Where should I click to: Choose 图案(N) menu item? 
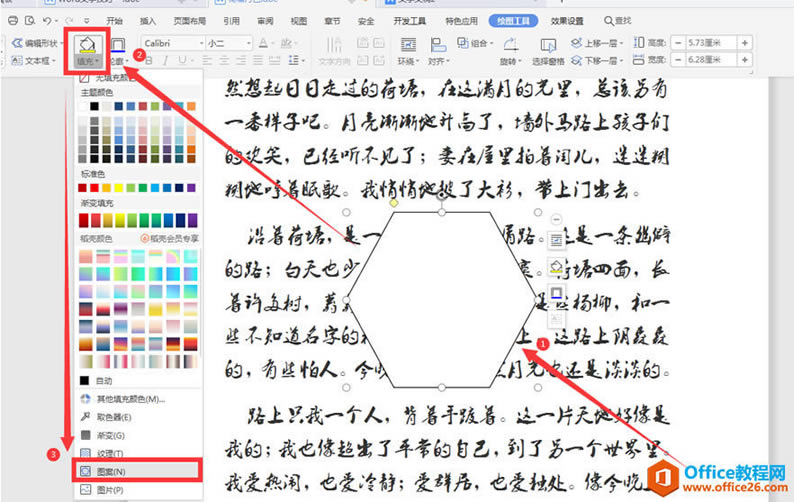coord(137,471)
